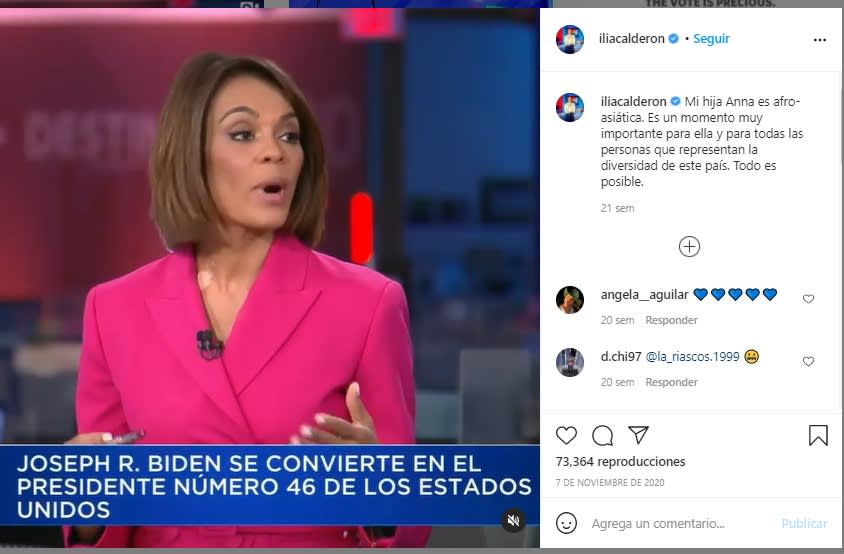This screenshot has height=554, width=844.
Task: Click the Publicar button
Action: (x=804, y=523)
